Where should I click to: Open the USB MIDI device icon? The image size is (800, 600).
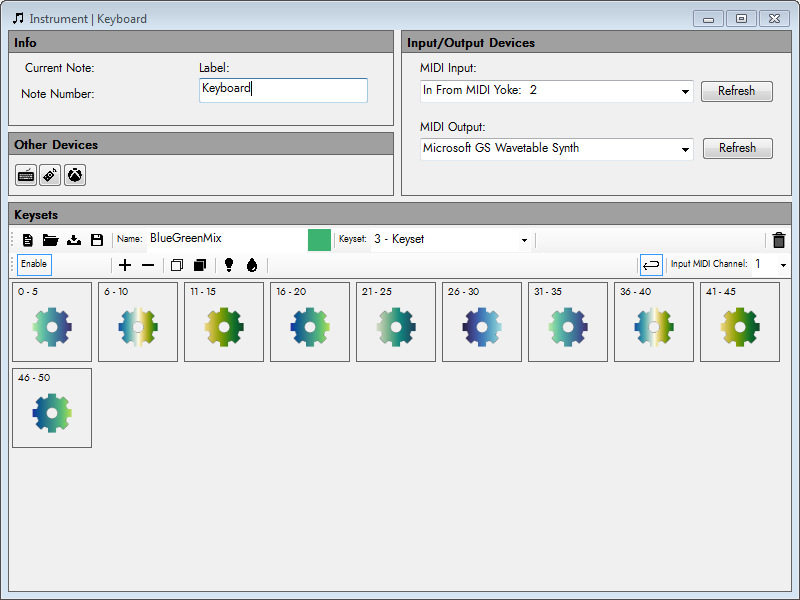pos(50,176)
